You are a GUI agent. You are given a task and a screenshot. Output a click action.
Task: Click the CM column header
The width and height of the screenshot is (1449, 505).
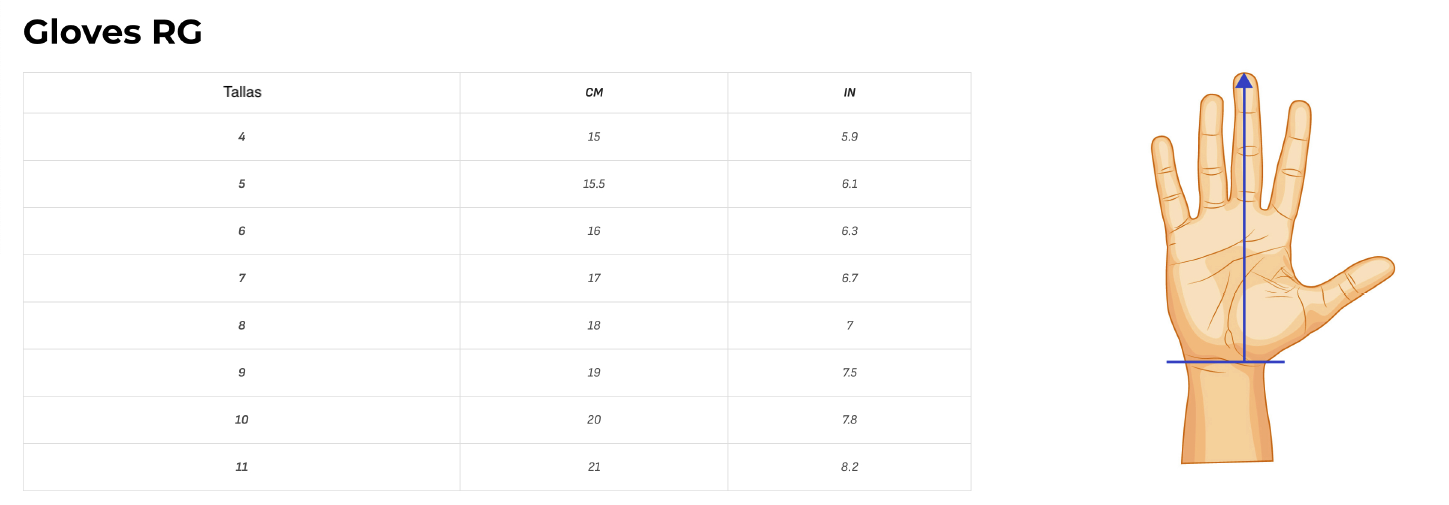click(594, 92)
